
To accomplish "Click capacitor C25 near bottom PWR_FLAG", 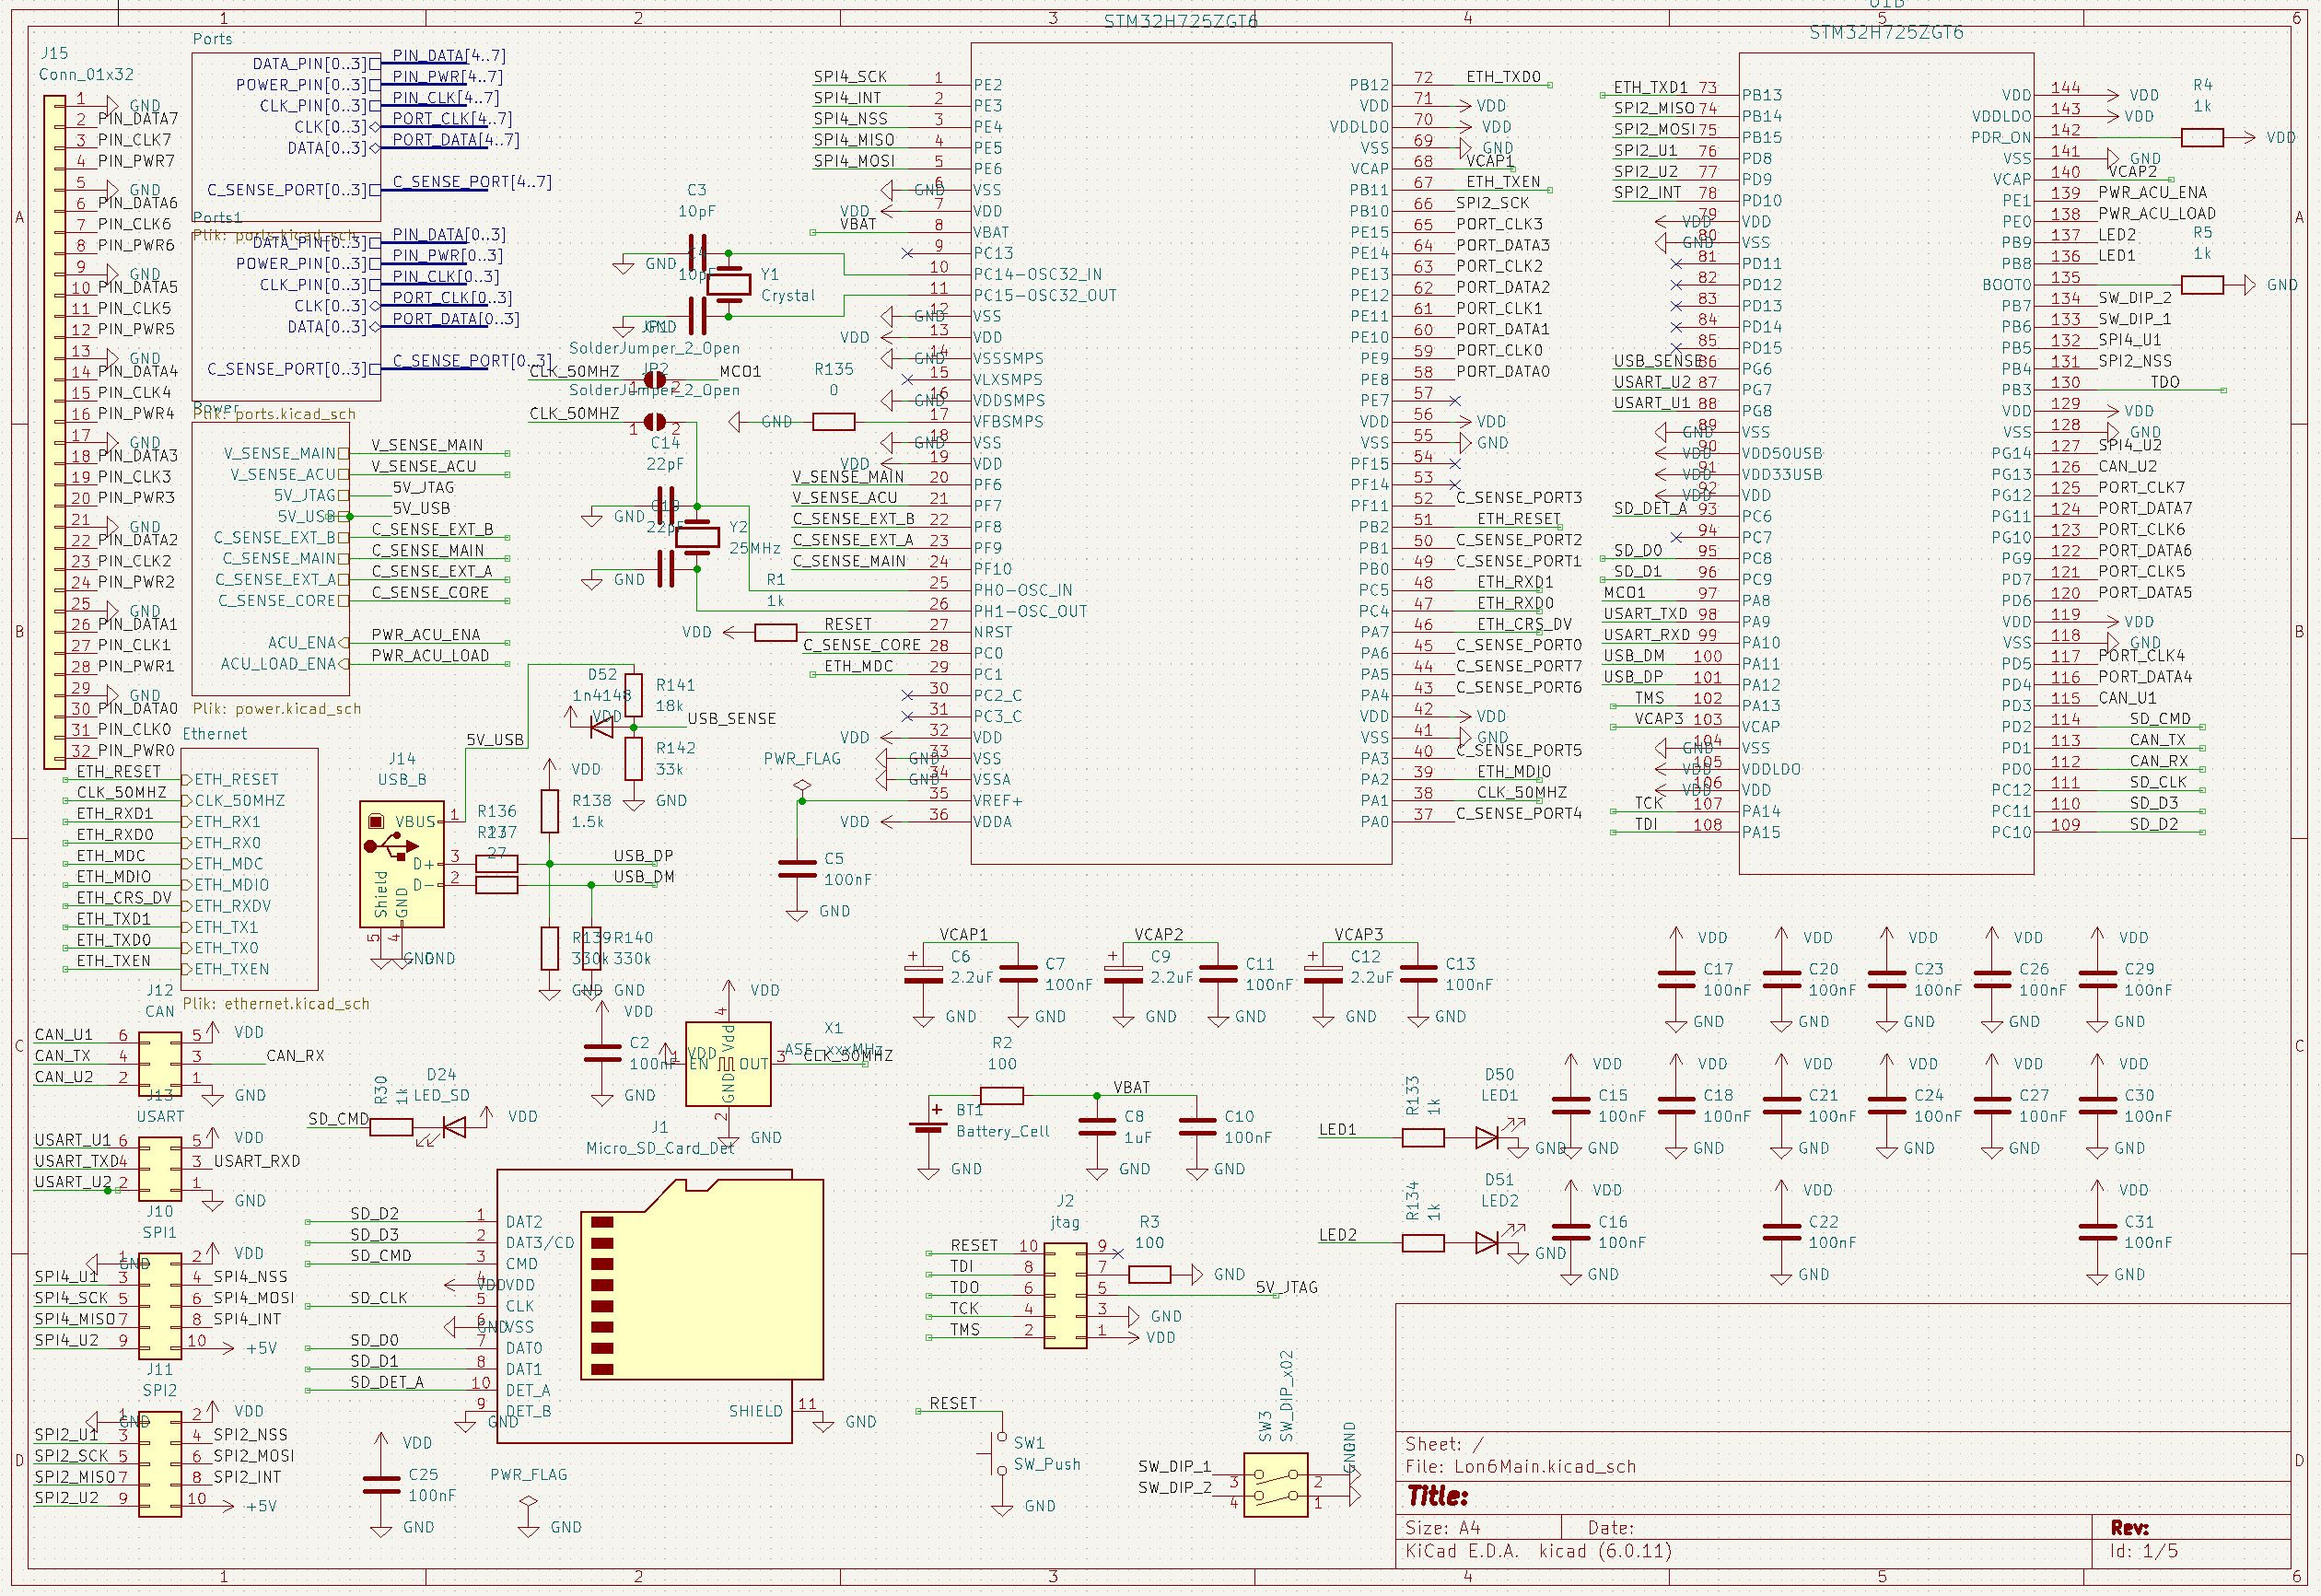I will pos(381,1485).
